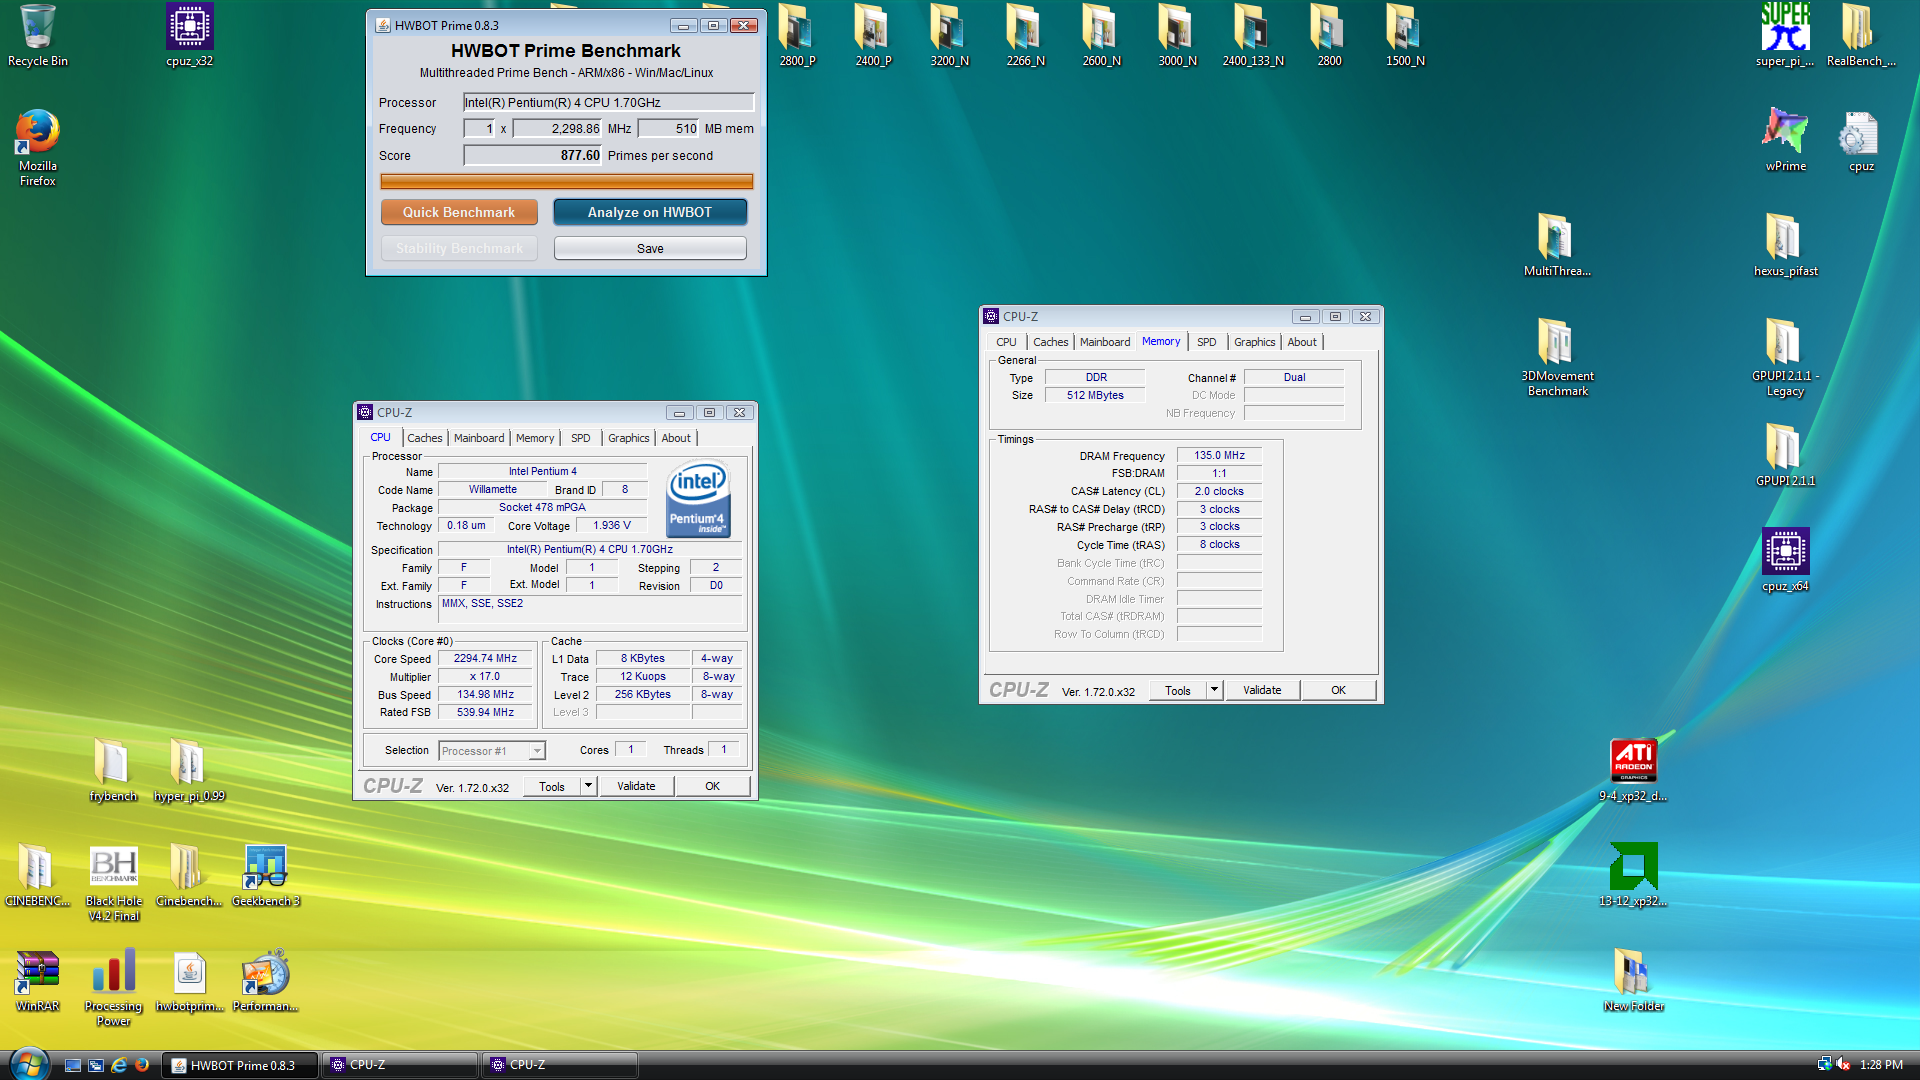Launch cpuz_x64 desktop icon
Screen dimensions: 1920x1080
[1785, 560]
